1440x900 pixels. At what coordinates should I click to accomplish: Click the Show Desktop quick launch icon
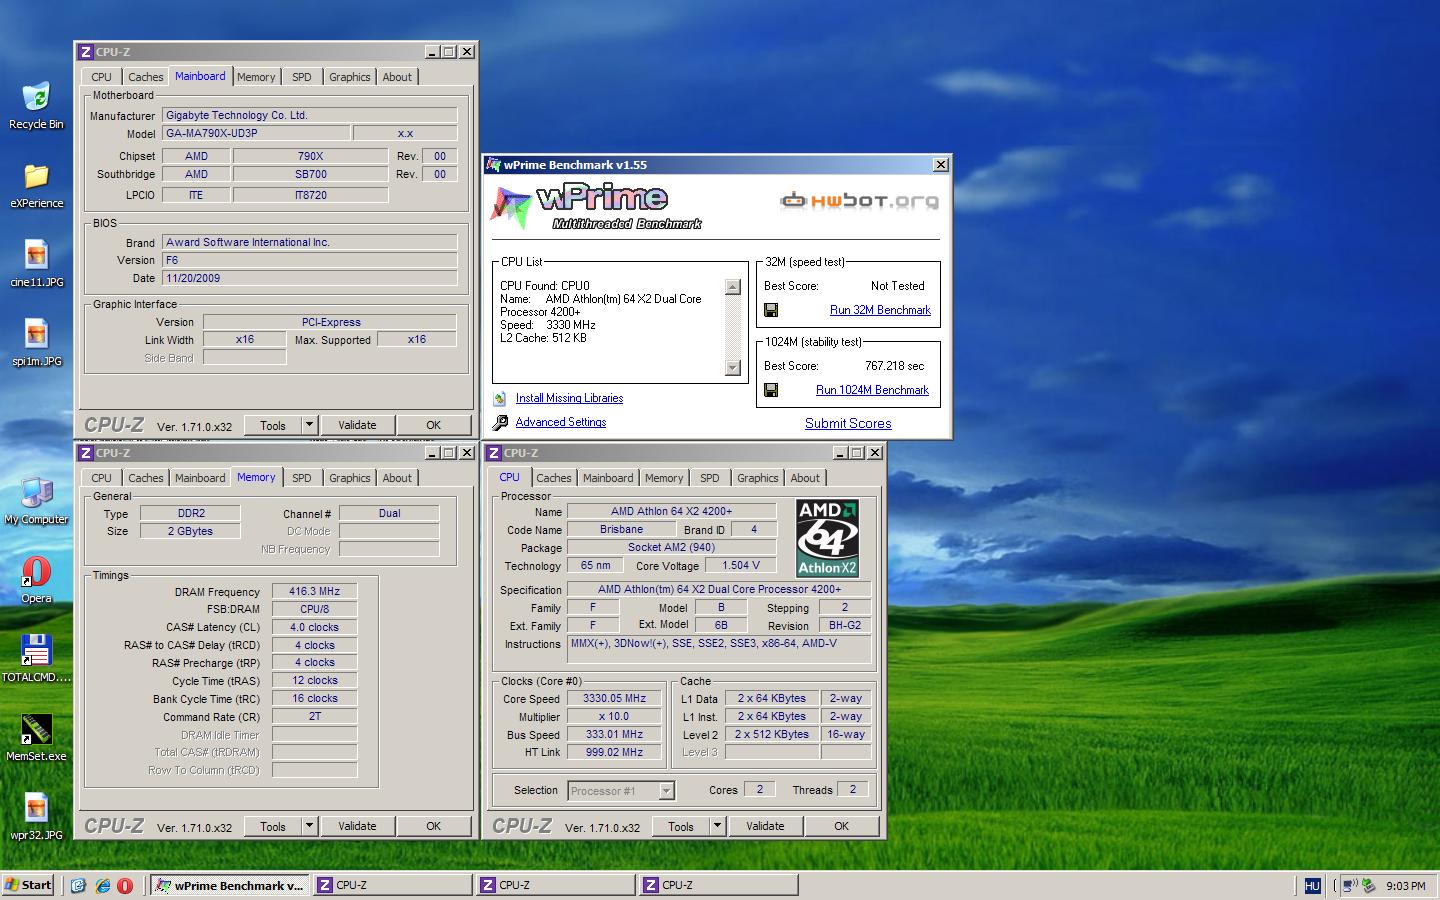78,885
